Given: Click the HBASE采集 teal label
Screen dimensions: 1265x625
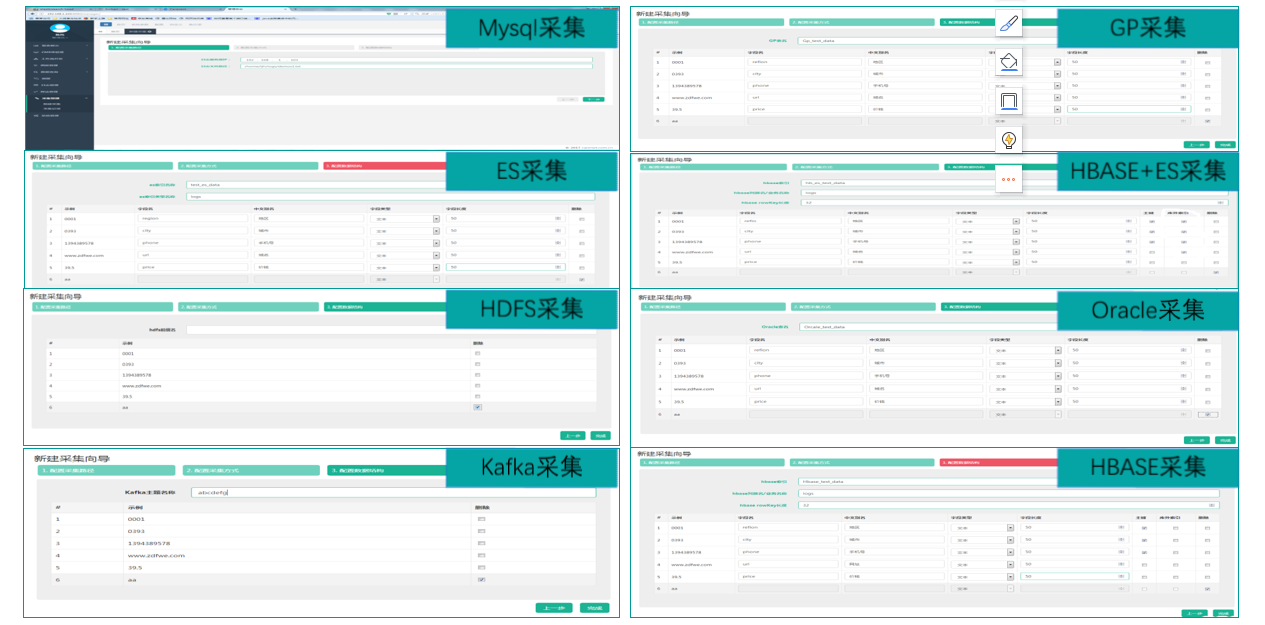Looking at the screenshot, I should (x=1146, y=466).
